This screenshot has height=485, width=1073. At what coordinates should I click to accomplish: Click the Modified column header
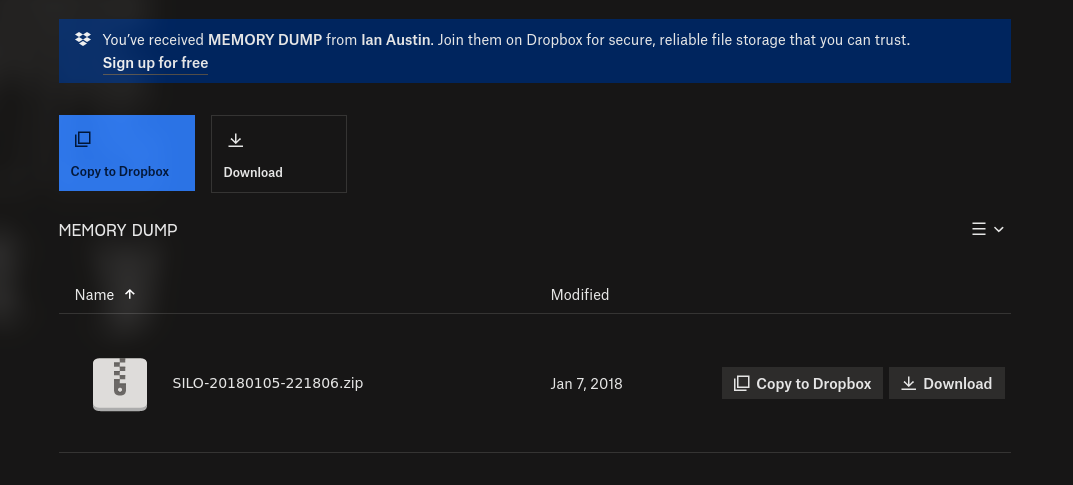(x=580, y=295)
